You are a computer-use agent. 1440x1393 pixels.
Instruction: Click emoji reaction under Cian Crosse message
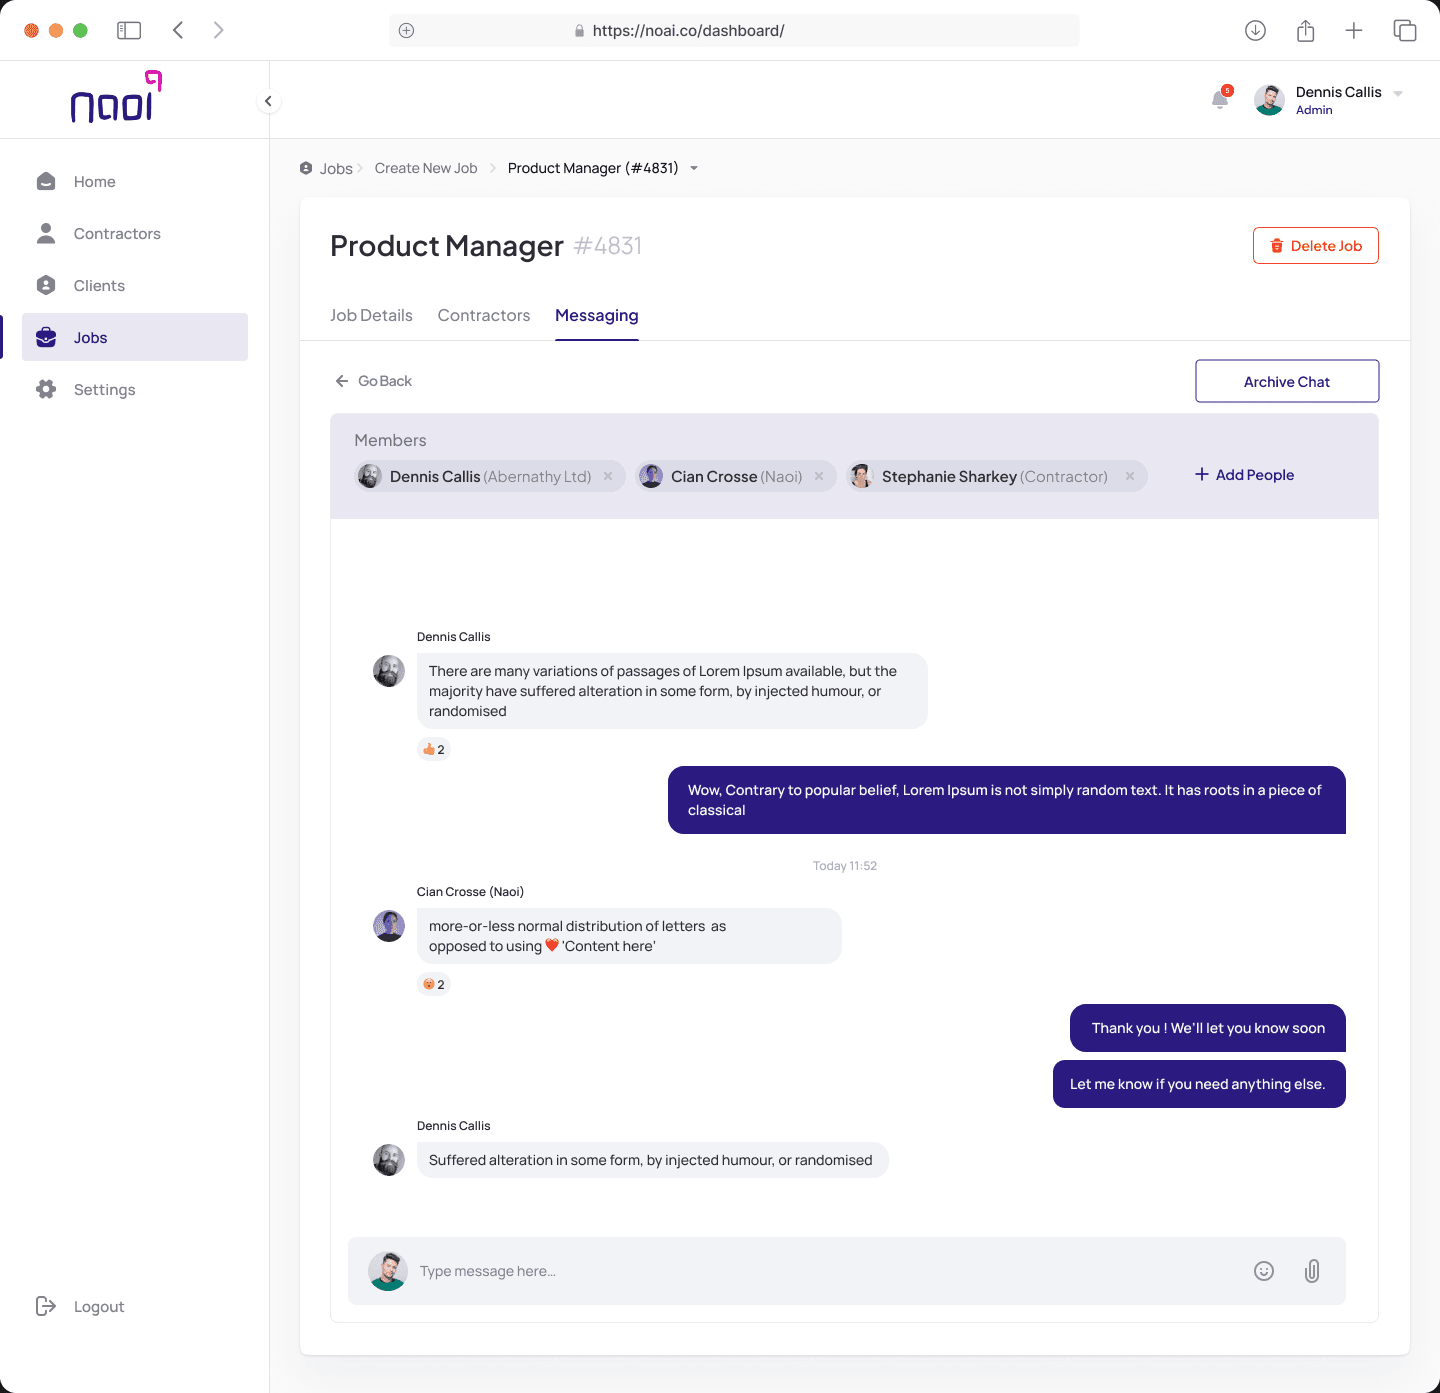click(x=433, y=984)
